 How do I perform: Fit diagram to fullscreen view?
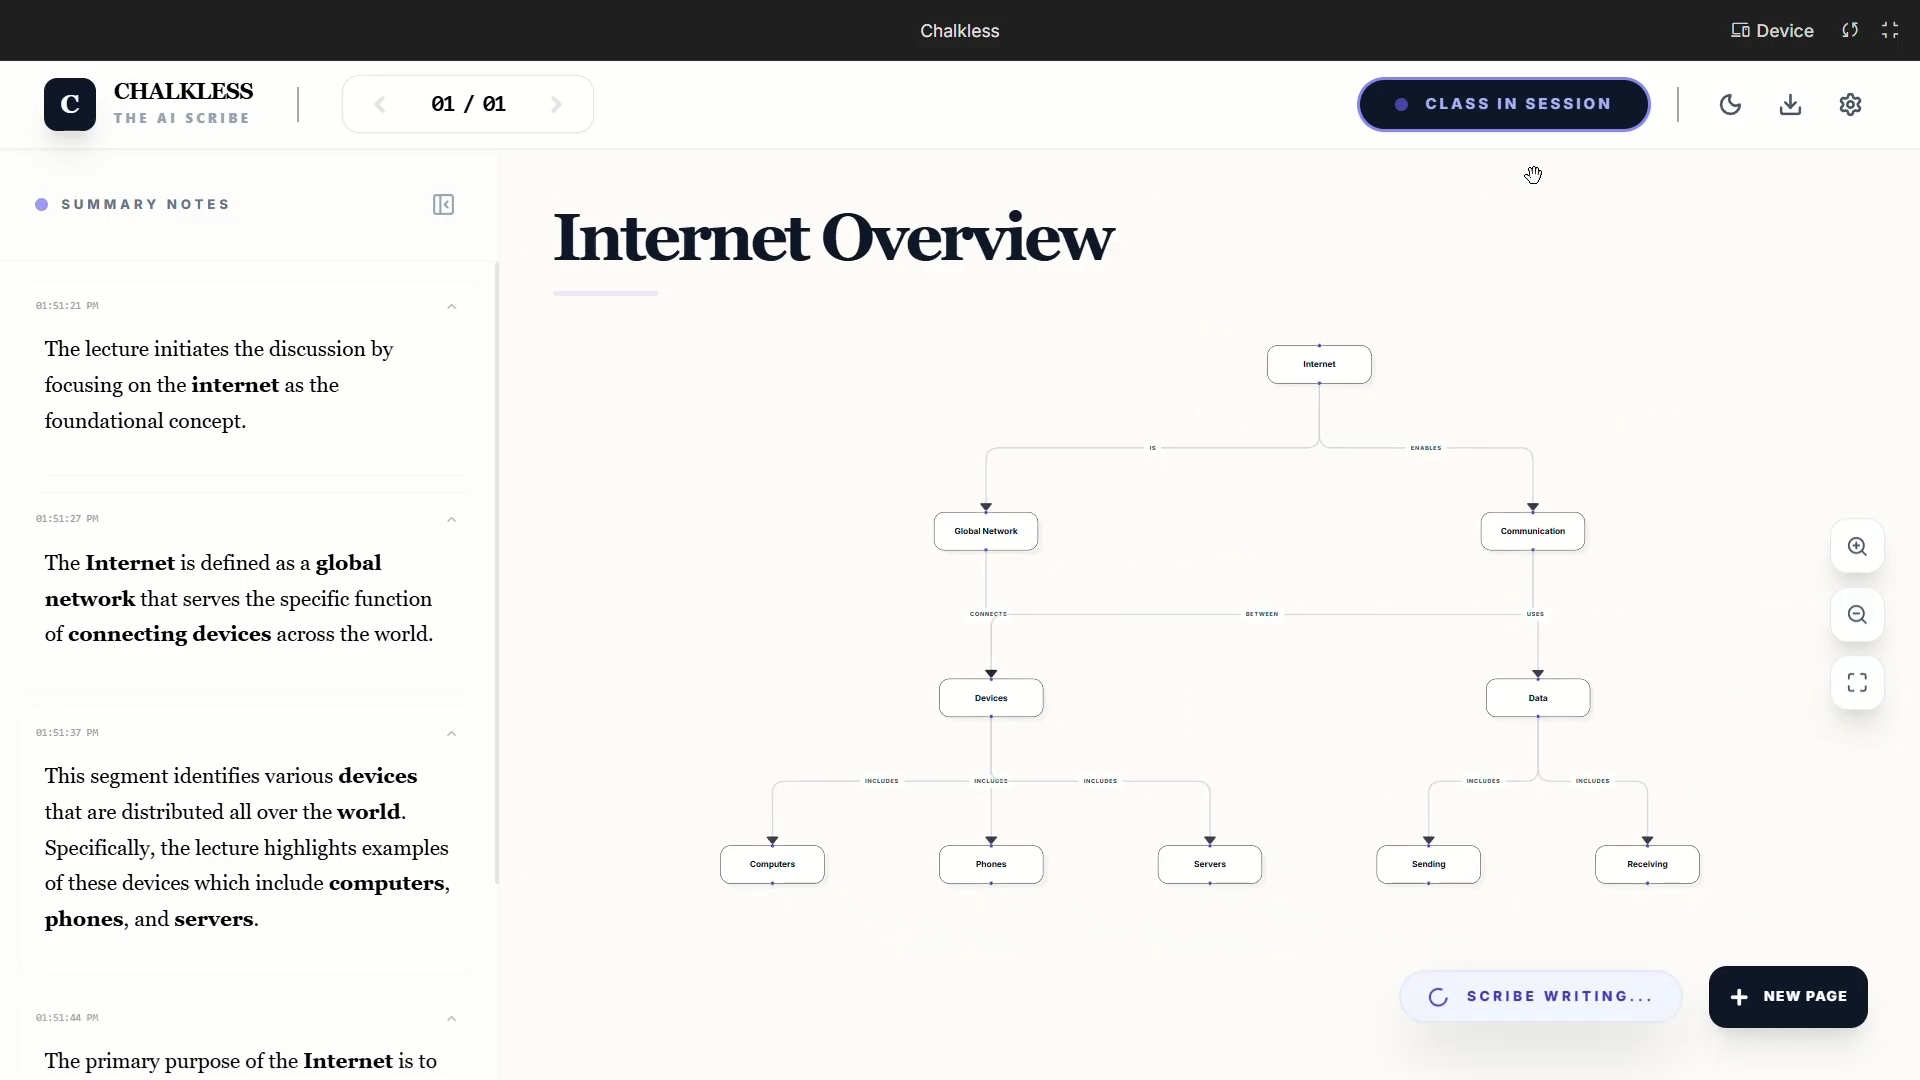(x=1857, y=683)
